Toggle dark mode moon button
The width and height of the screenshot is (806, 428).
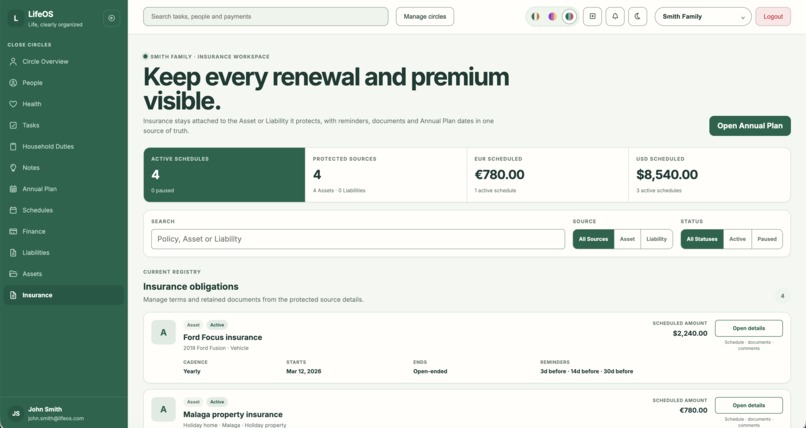637,16
